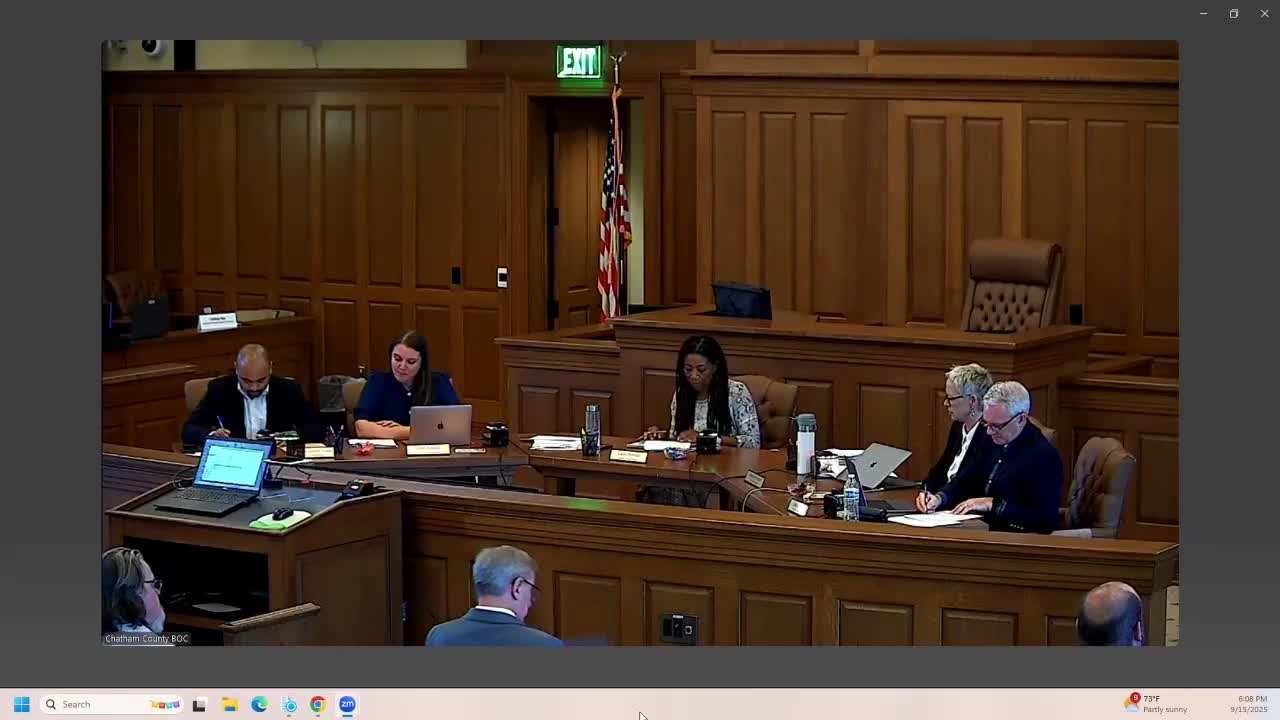
Task: Click the Chatham County BOC name label
Action: tap(147, 638)
